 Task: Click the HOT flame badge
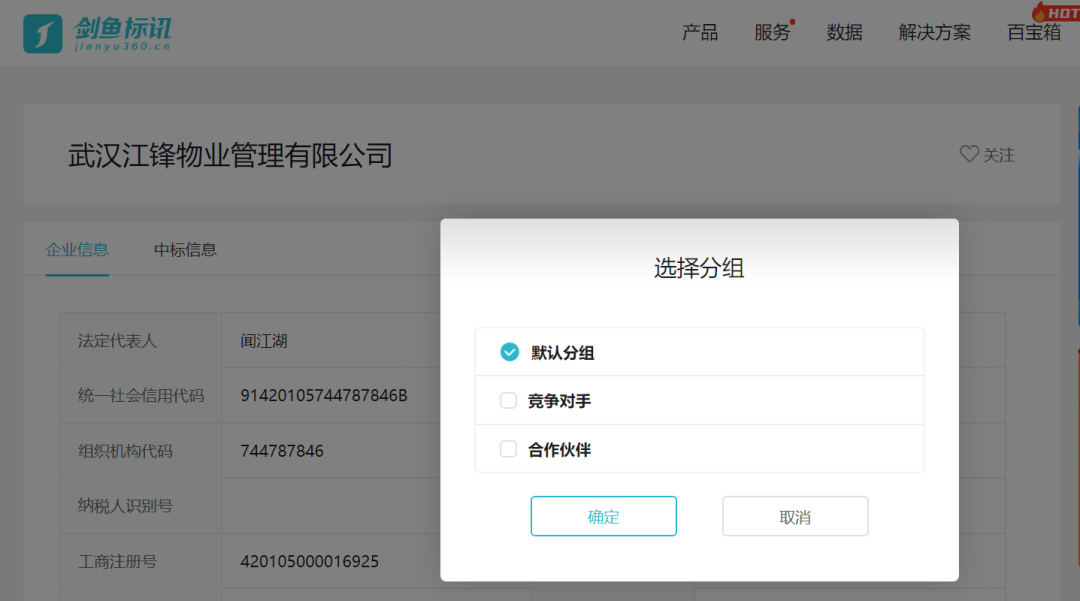coord(1056,12)
